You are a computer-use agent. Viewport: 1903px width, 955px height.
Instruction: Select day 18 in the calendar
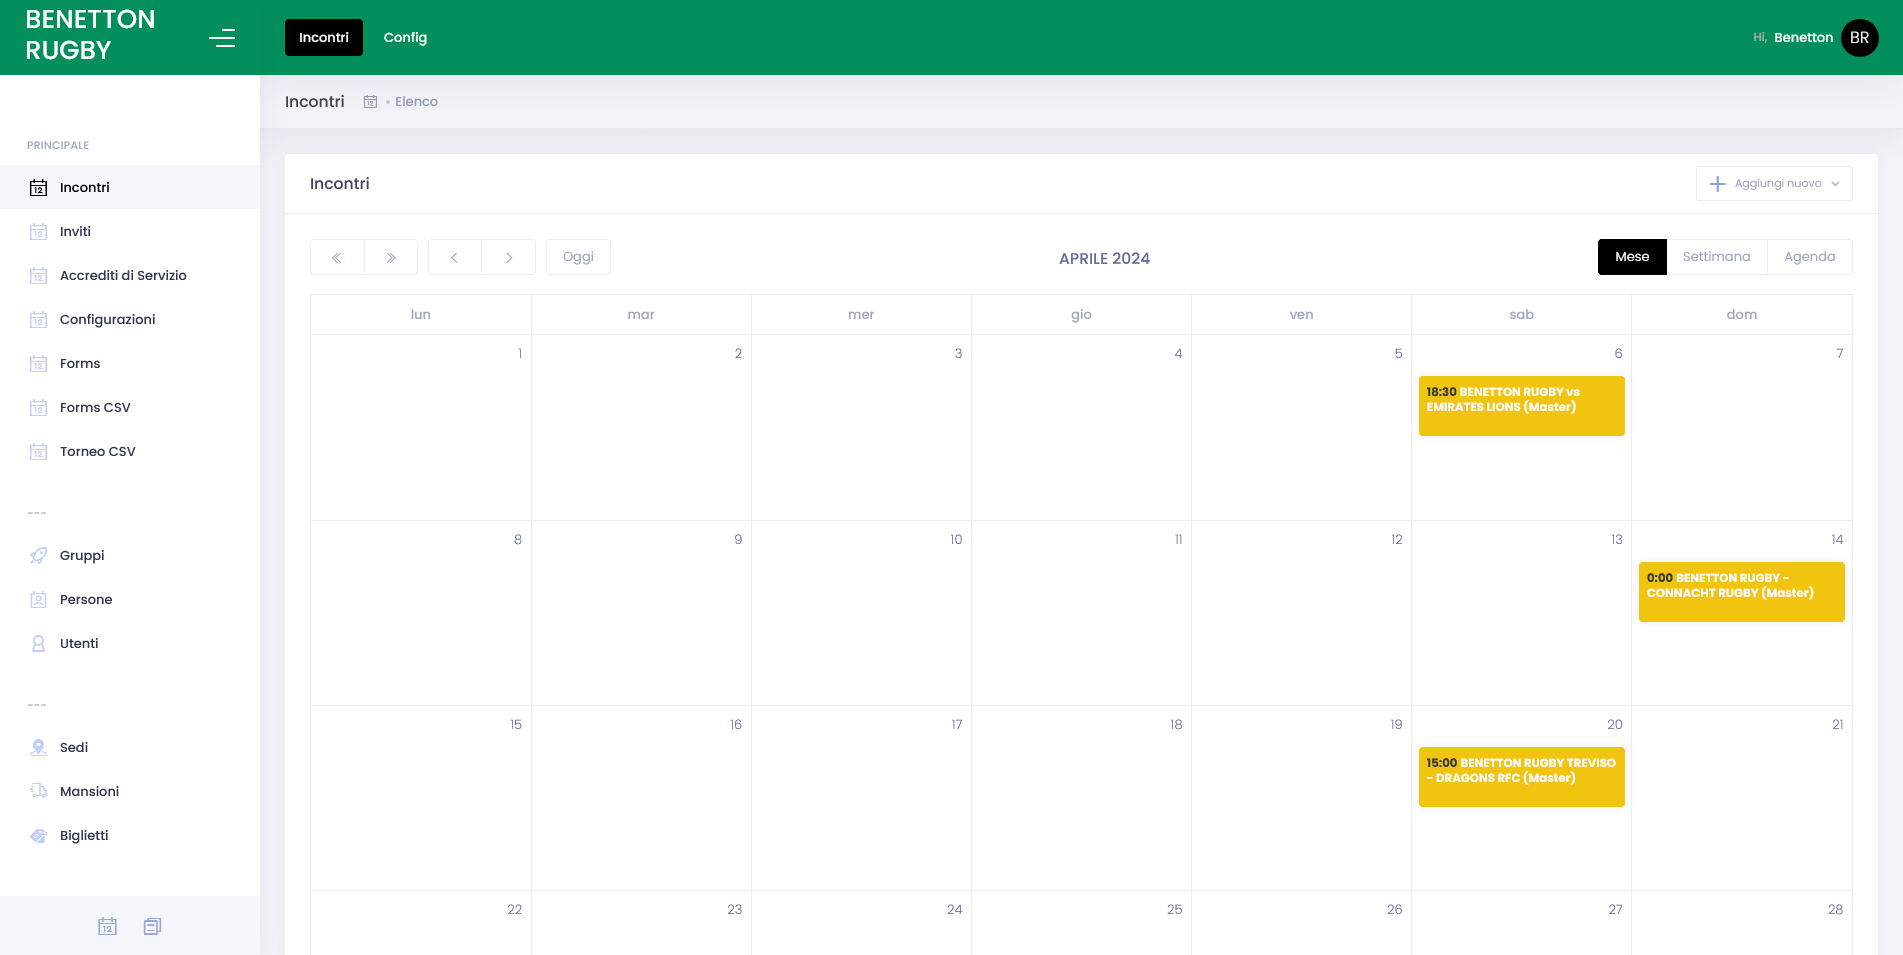tap(1176, 725)
